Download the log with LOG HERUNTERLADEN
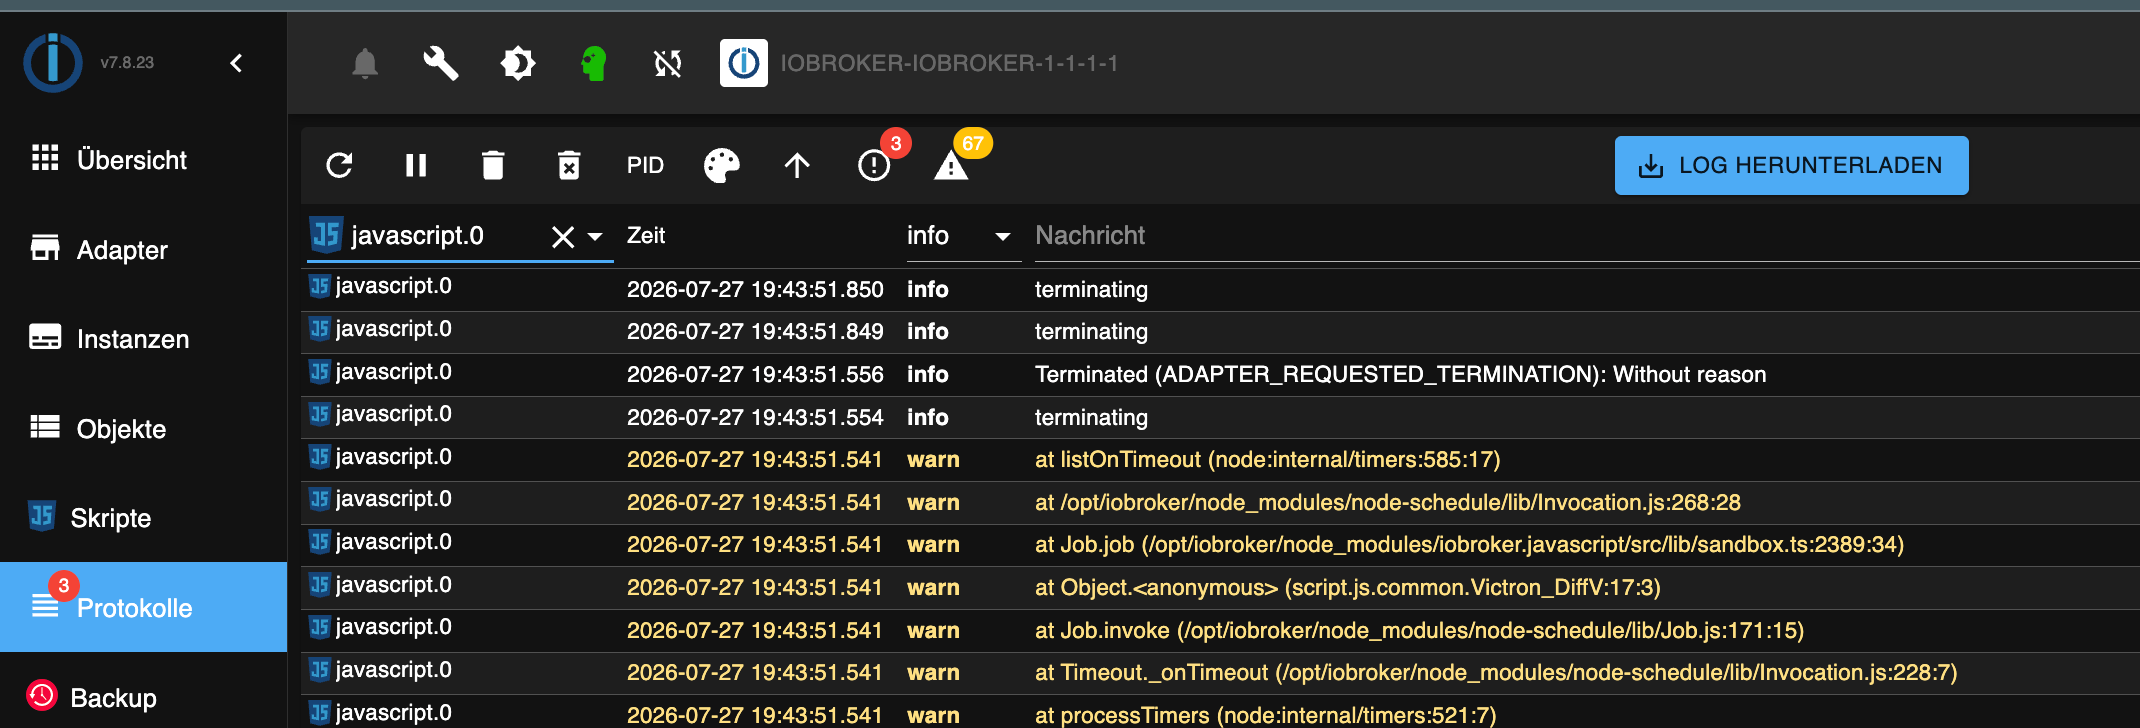Image resolution: width=2140 pixels, height=728 pixels. (1791, 165)
